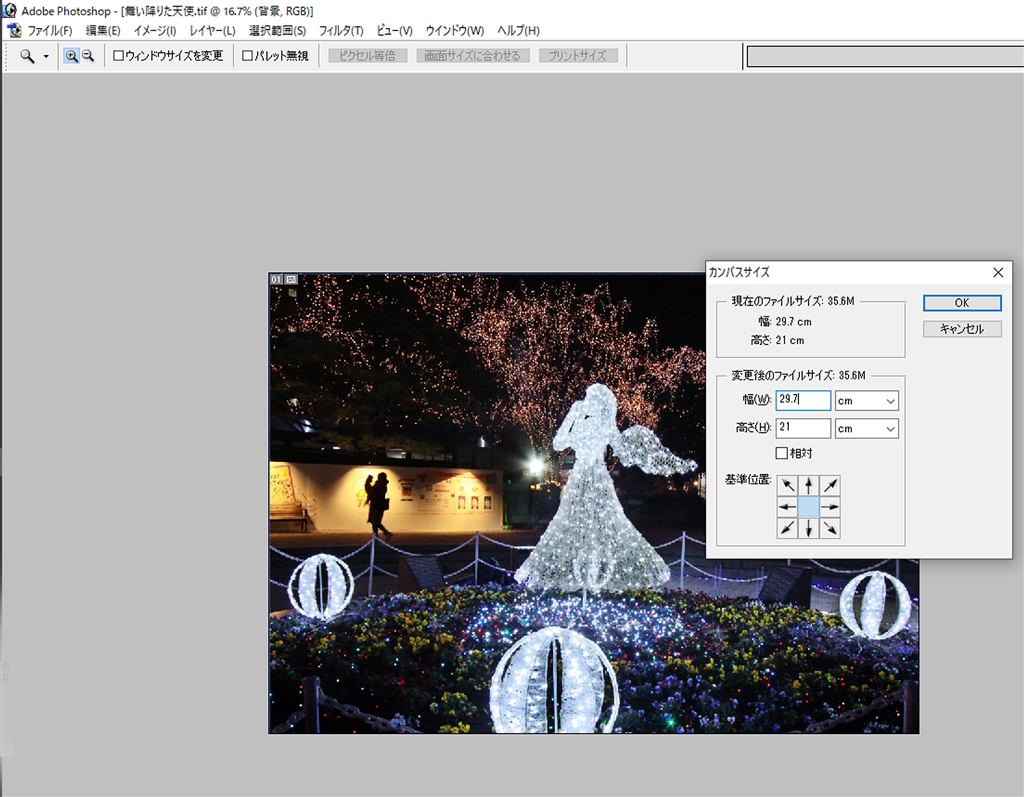This screenshot has height=797, width=1024.
Task: Click the カンバスサイズ dialog title
Action: (739, 272)
